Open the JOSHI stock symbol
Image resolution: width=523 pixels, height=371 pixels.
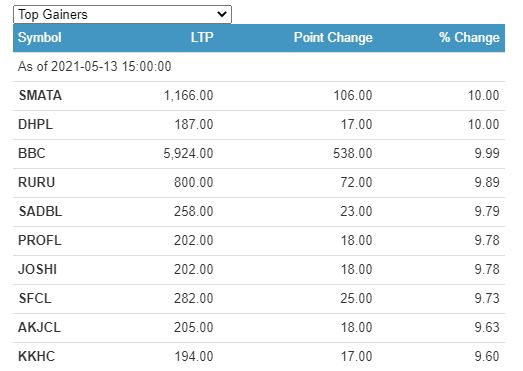pyautogui.click(x=37, y=270)
